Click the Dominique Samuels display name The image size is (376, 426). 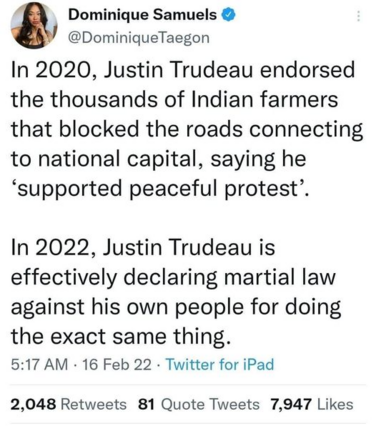tap(143, 14)
